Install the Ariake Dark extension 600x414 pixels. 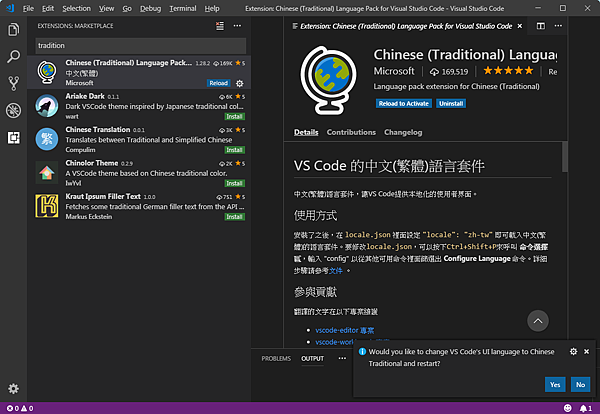pyautogui.click(x=234, y=116)
